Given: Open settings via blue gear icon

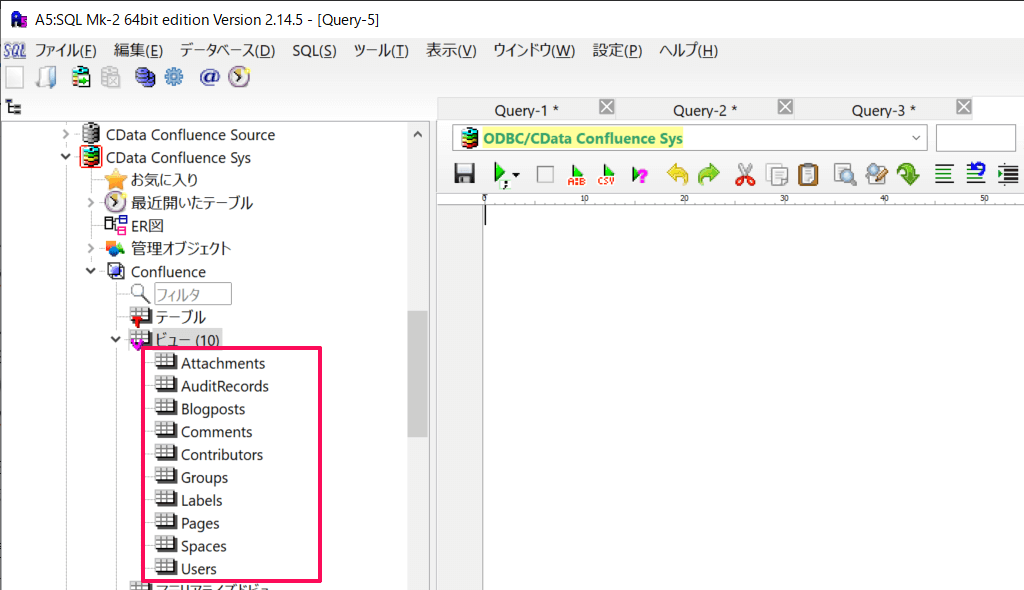Looking at the screenshot, I should 174,77.
